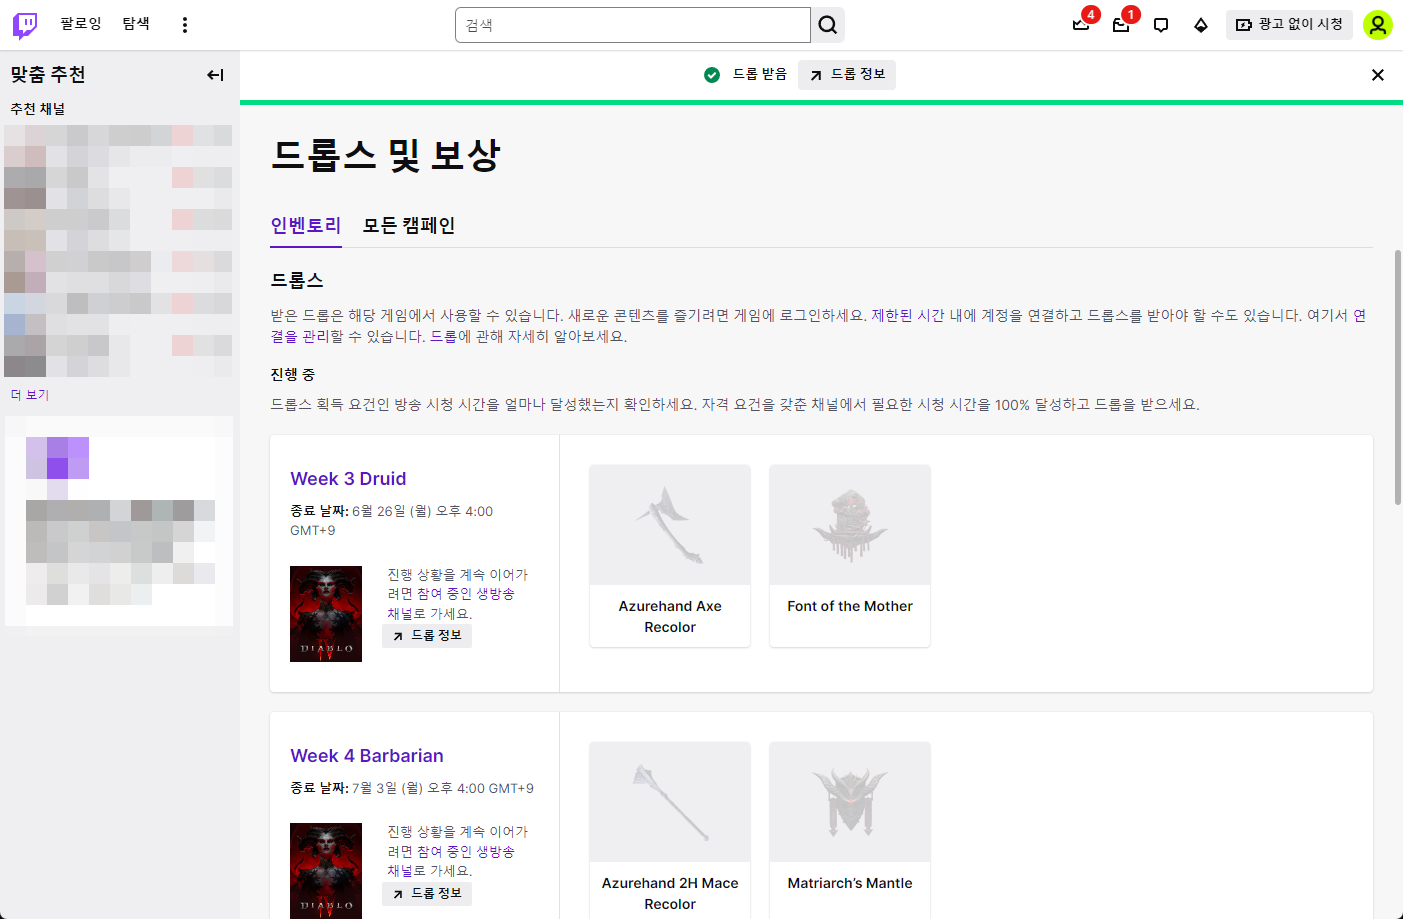This screenshot has height=919, width=1403.
Task: Click 더 보기 under recommended channels
Action: (30, 395)
